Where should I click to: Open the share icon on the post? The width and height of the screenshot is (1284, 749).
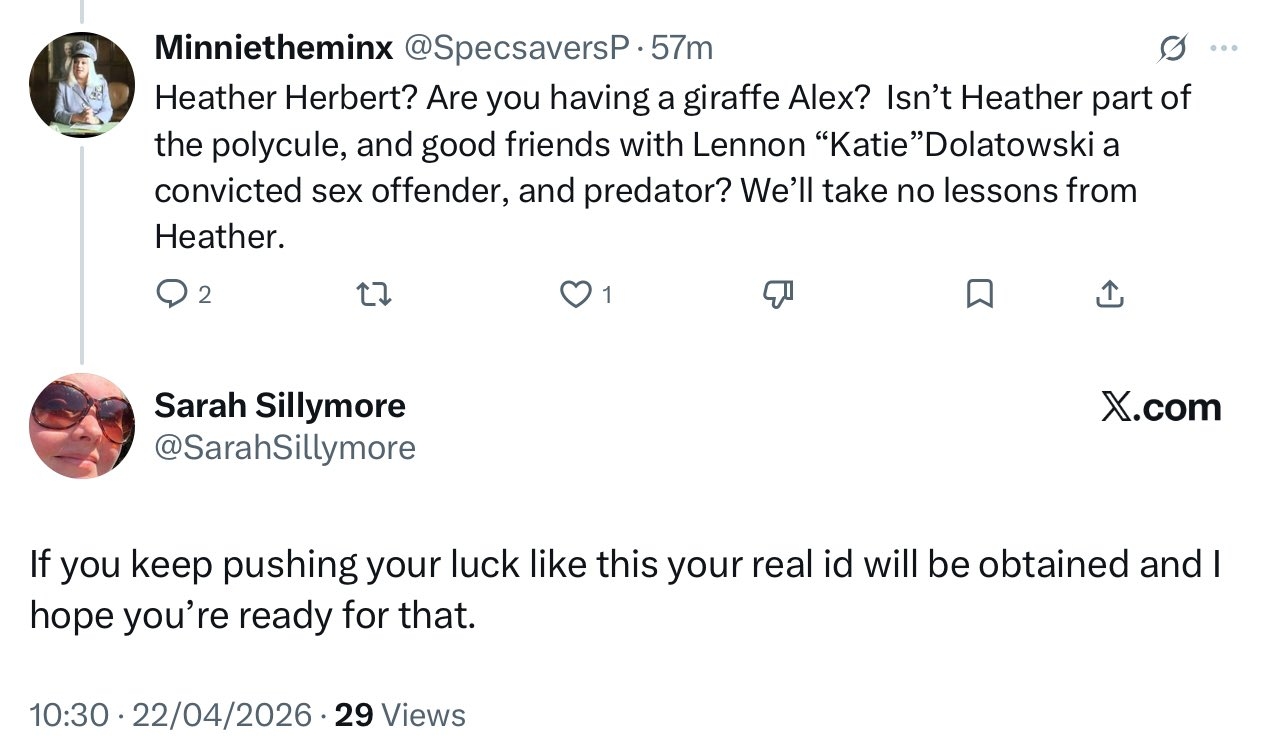pos(1110,294)
